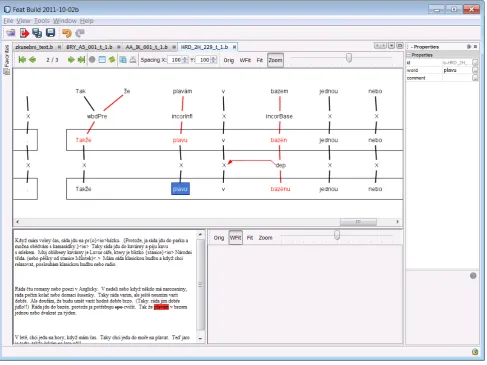Screen dimensions: 487x365
Task: Jump to the last sentence
Action: [x=81, y=60]
